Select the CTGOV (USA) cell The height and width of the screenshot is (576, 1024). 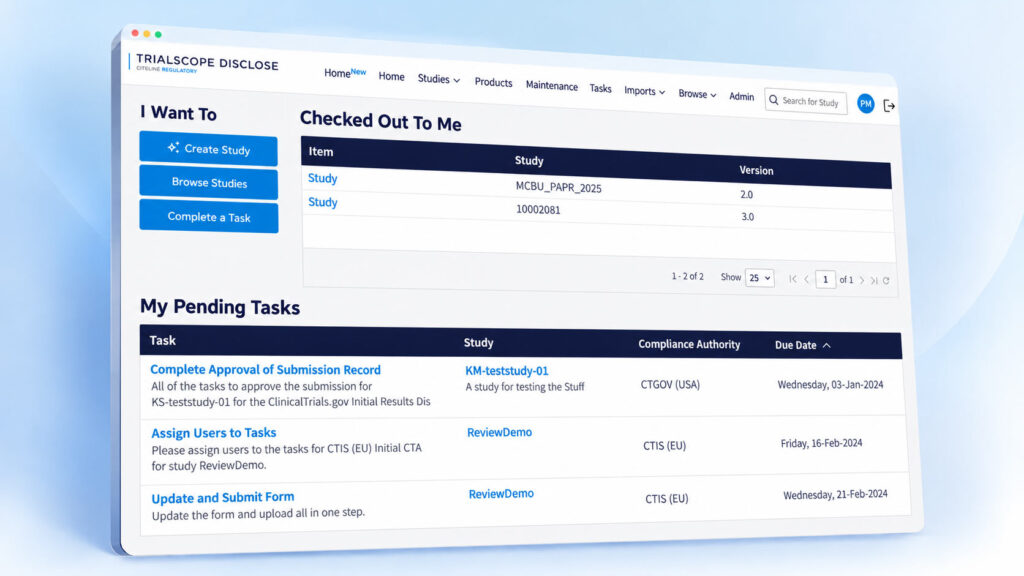[670, 385]
